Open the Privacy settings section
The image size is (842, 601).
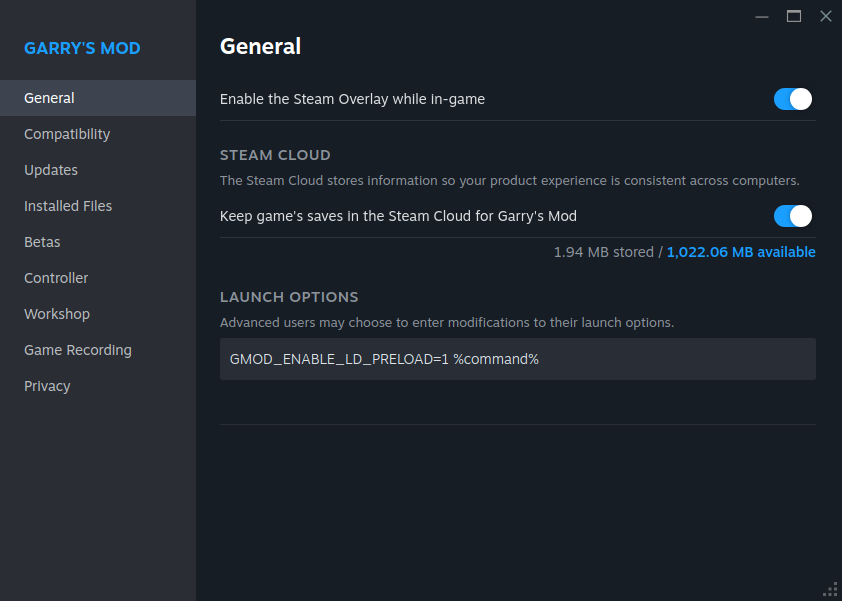click(47, 385)
